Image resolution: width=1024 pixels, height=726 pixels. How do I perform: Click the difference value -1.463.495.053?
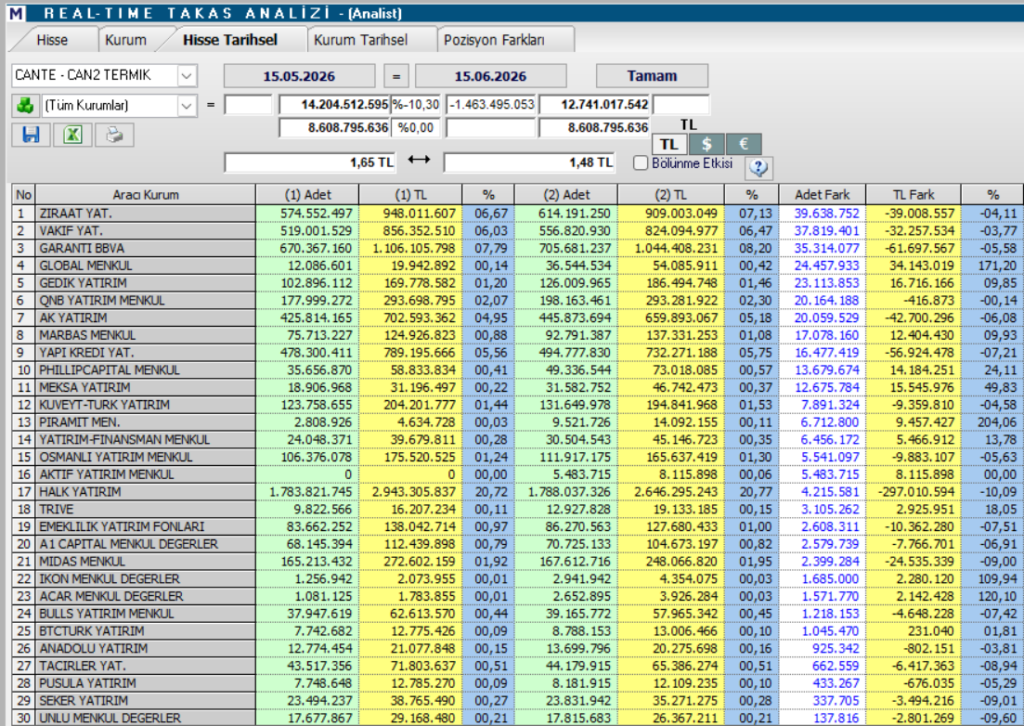[x=491, y=104]
